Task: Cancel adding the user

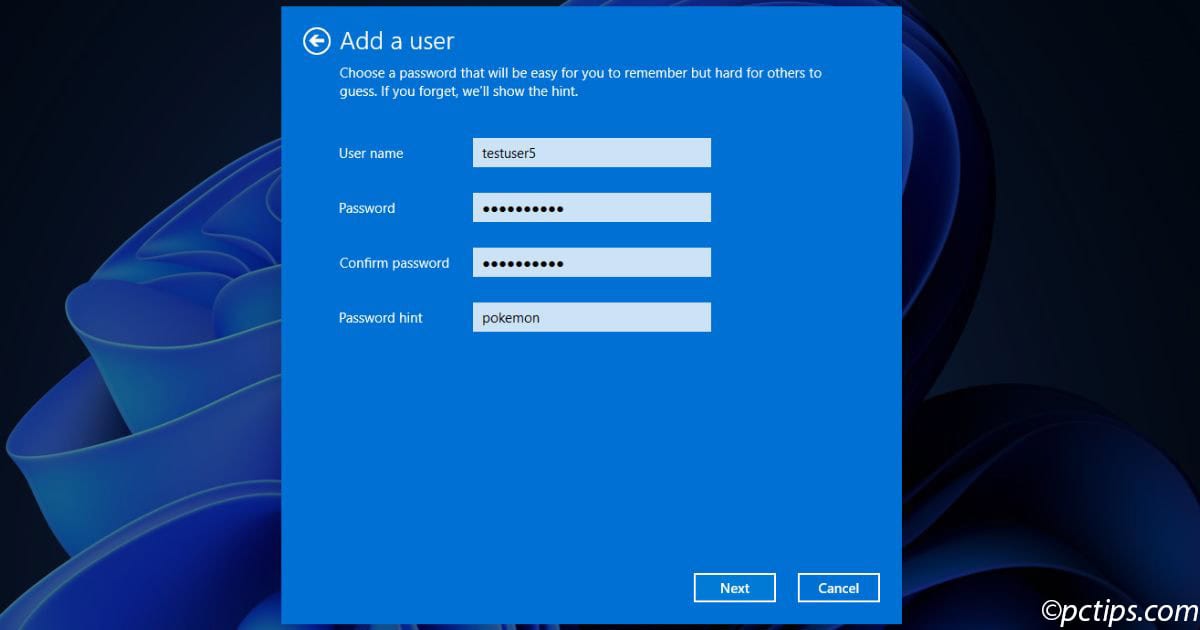Action: click(839, 588)
